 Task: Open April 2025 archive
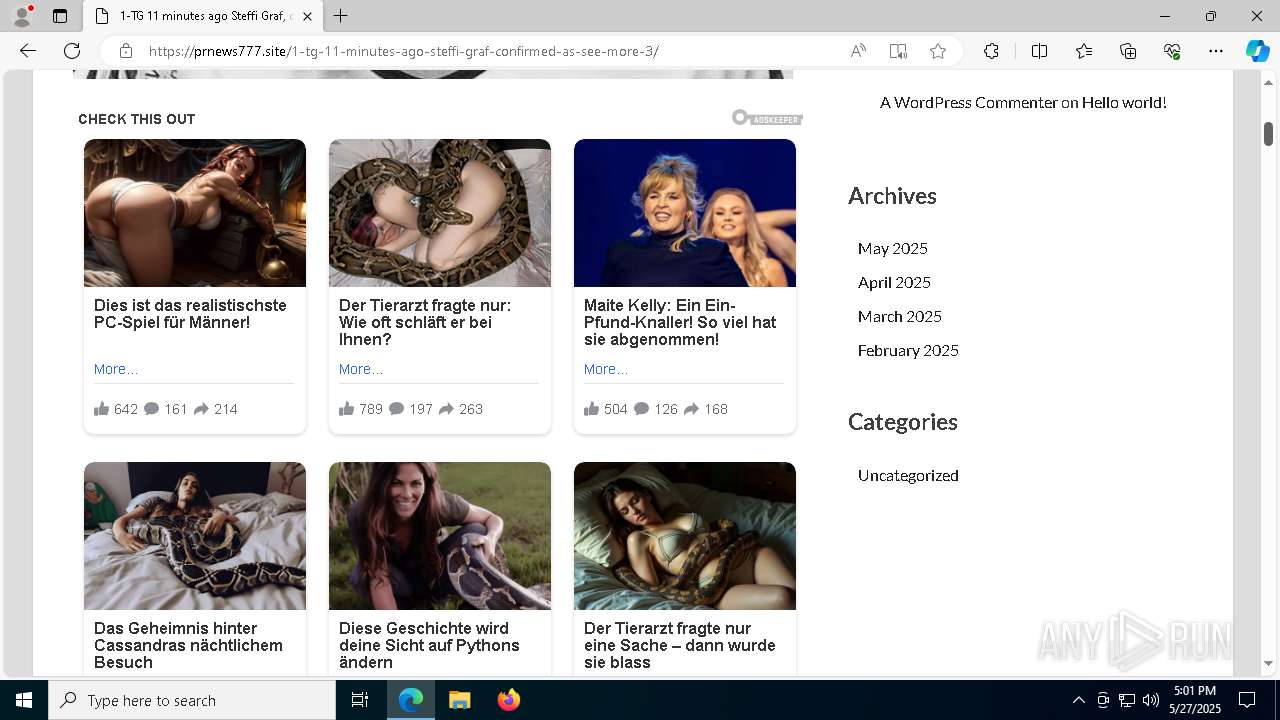894,282
